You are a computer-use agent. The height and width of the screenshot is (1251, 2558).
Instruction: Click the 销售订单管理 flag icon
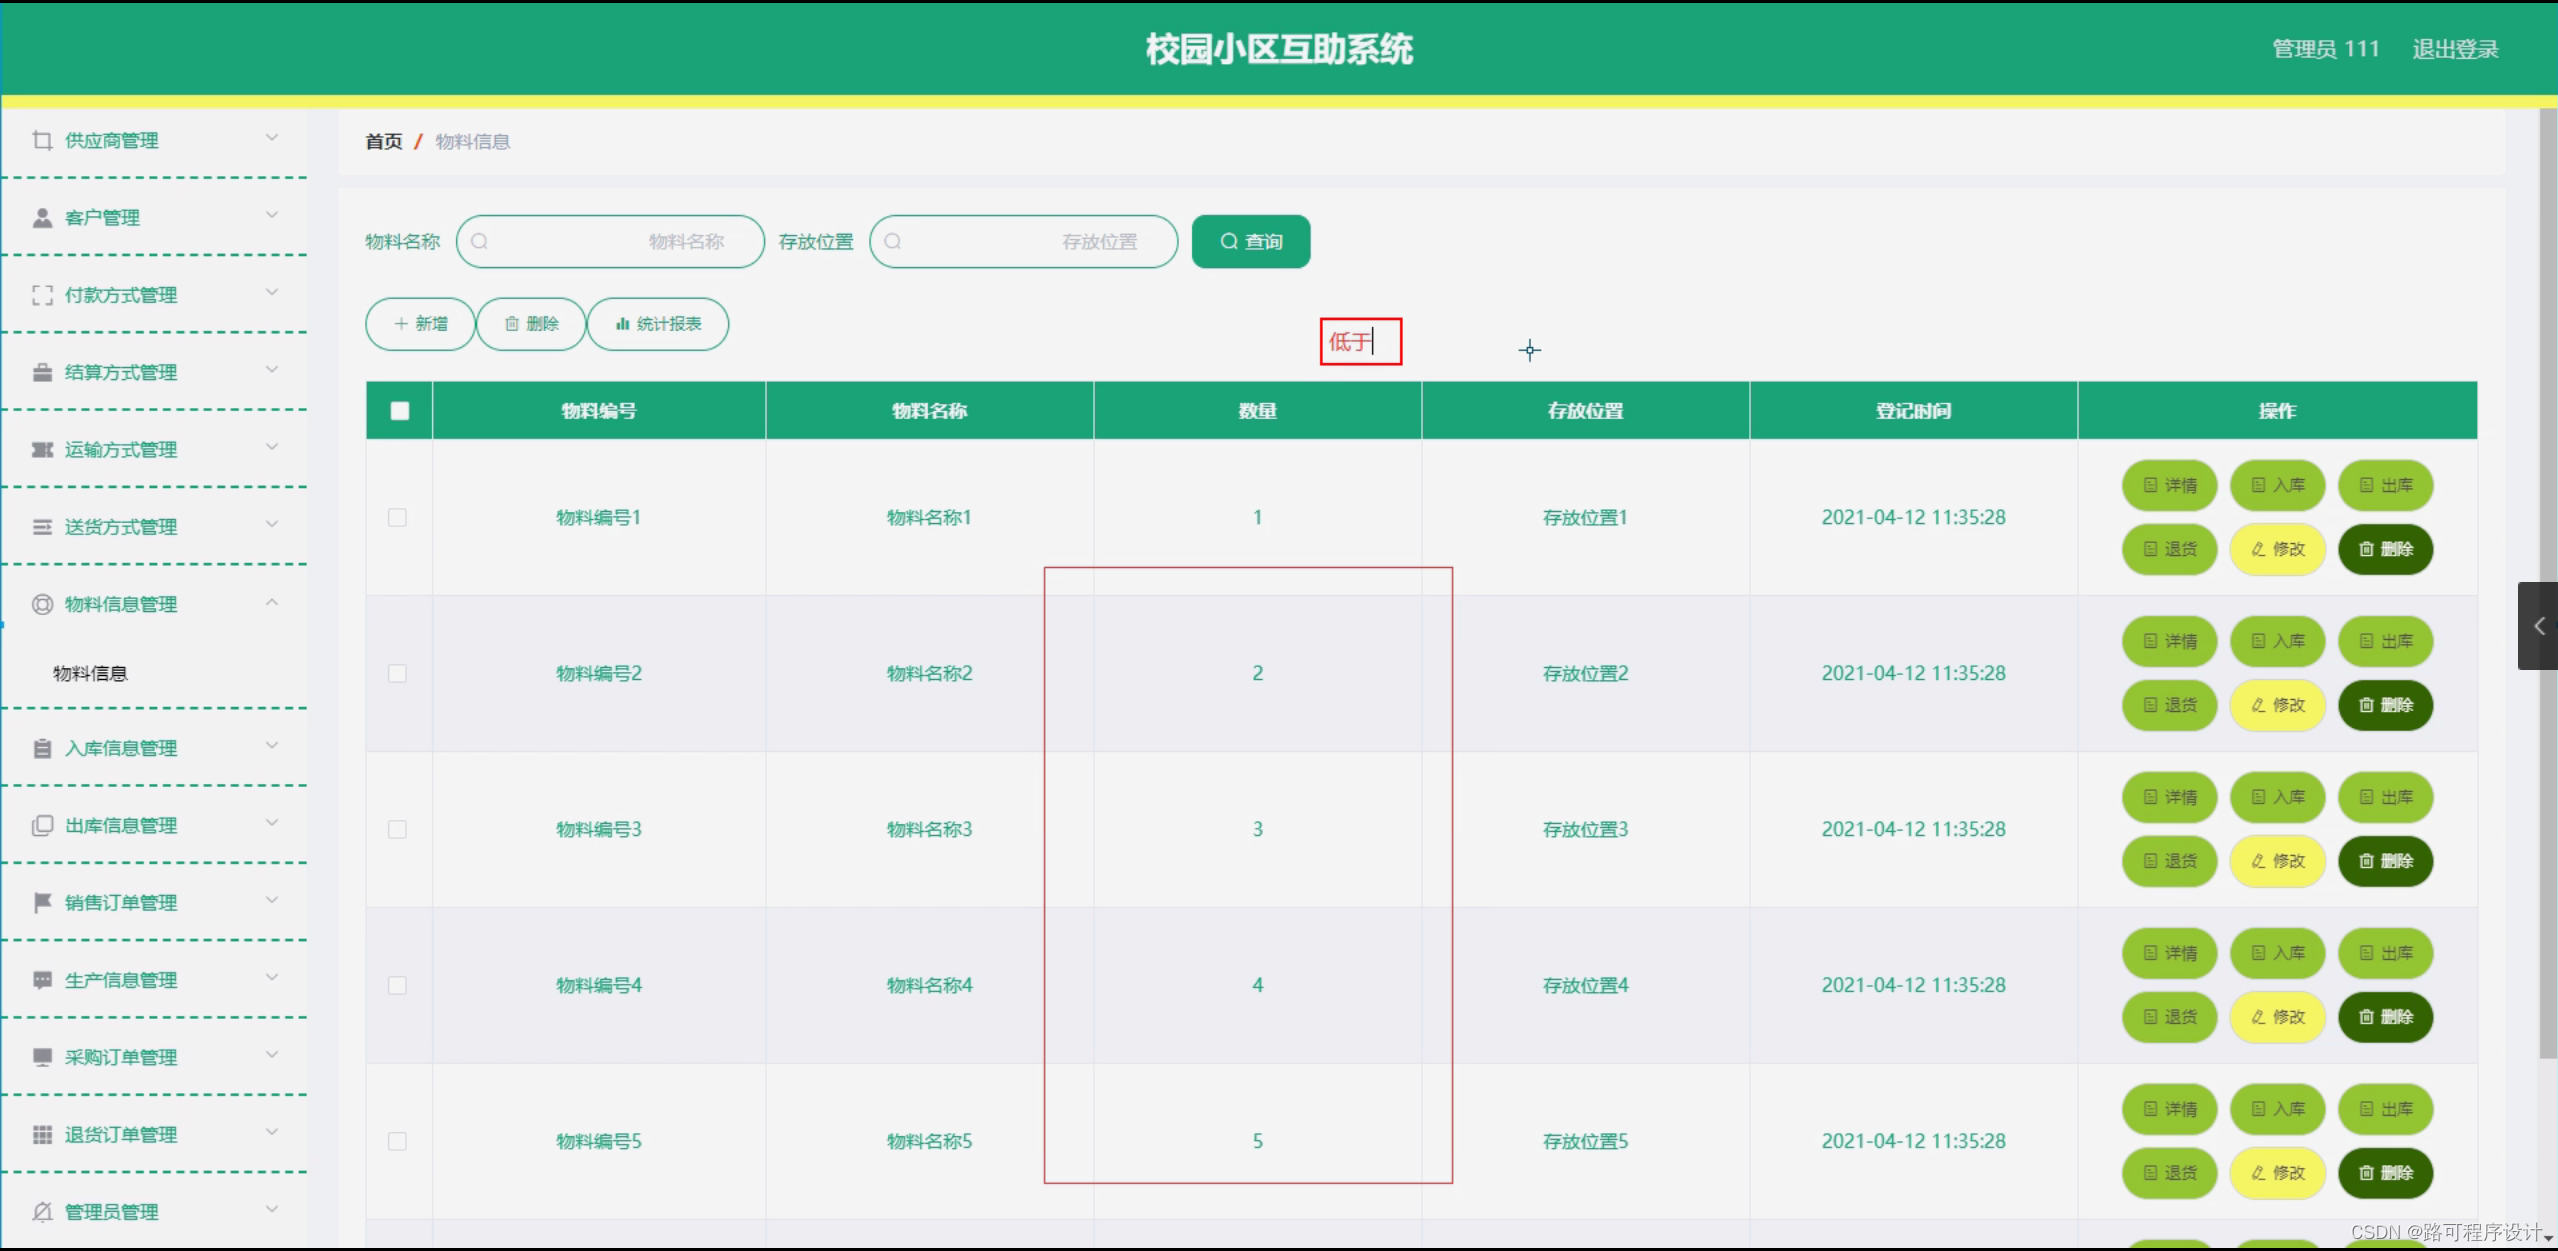[x=42, y=902]
